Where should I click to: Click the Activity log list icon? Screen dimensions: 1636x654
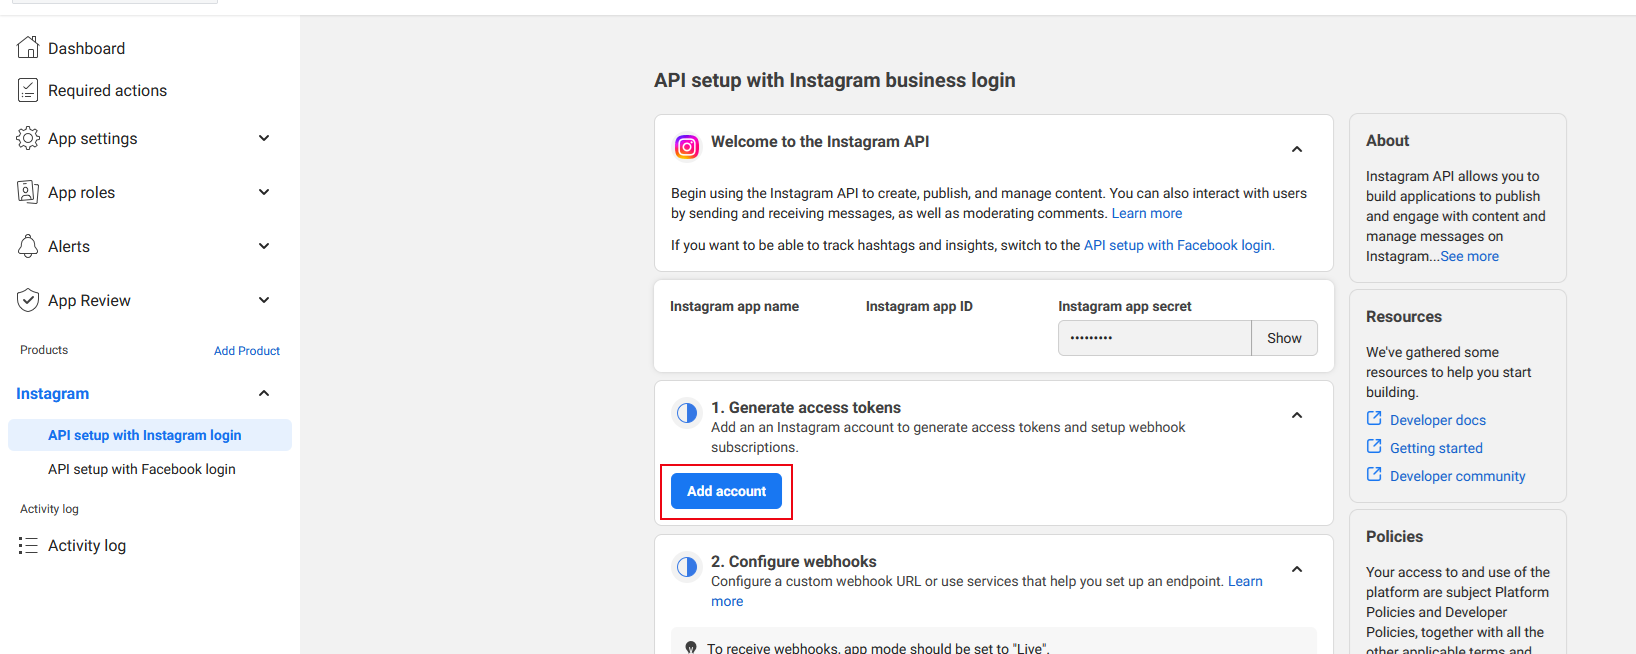pyautogui.click(x=28, y=545)
